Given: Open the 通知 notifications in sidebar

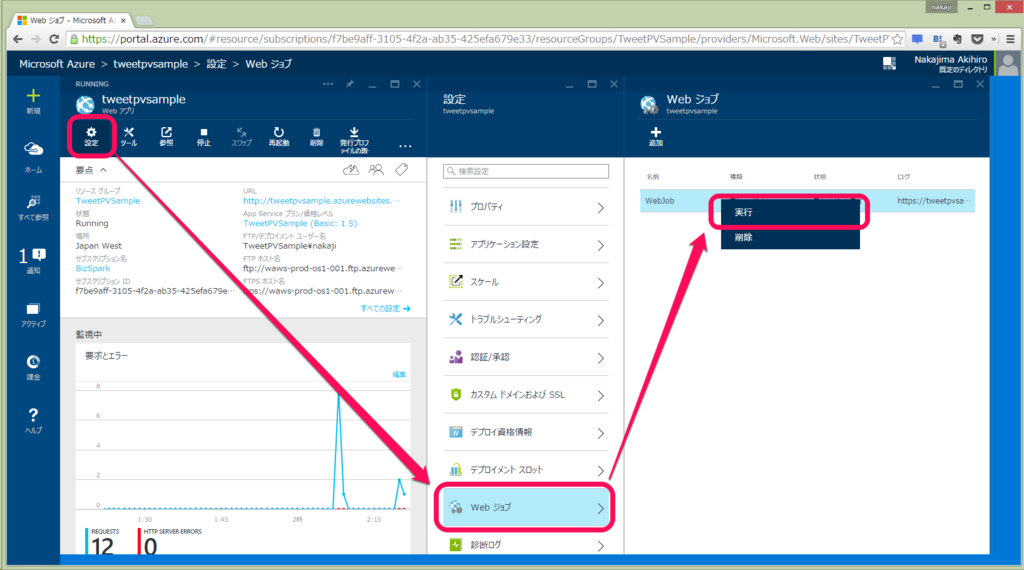Looking at the screenshot, I should [x=33, y=260].
